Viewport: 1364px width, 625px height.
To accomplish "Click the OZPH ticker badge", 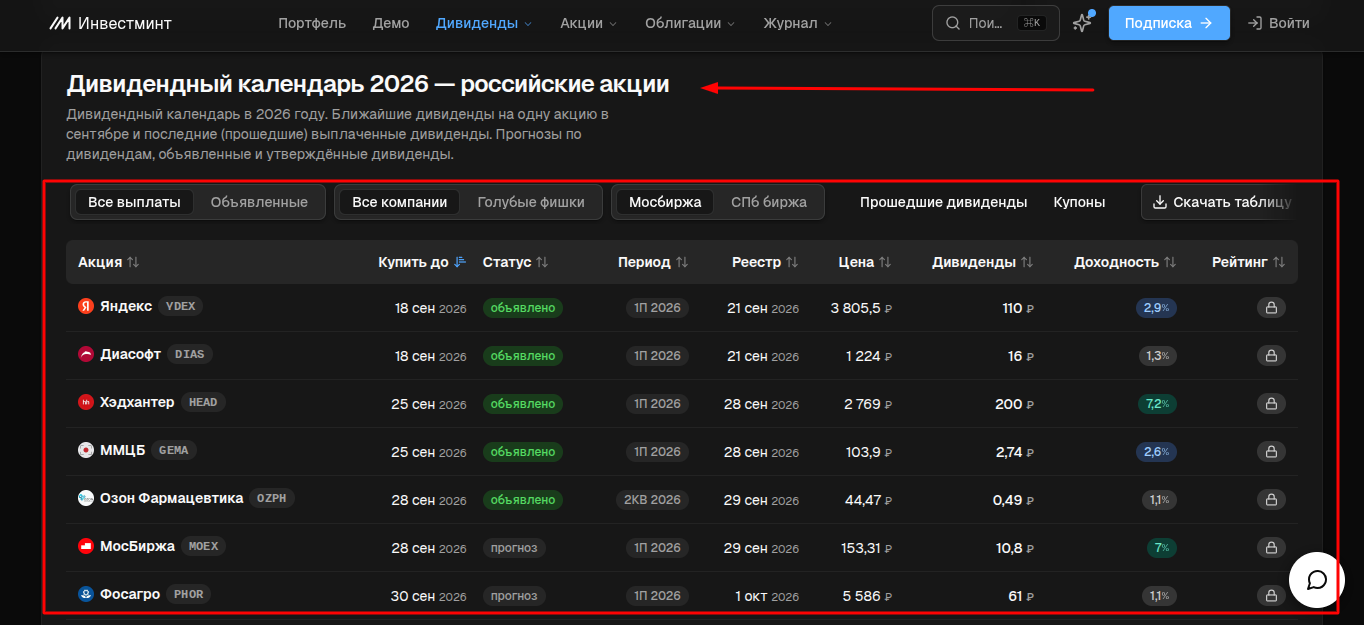I will point(272,498).
